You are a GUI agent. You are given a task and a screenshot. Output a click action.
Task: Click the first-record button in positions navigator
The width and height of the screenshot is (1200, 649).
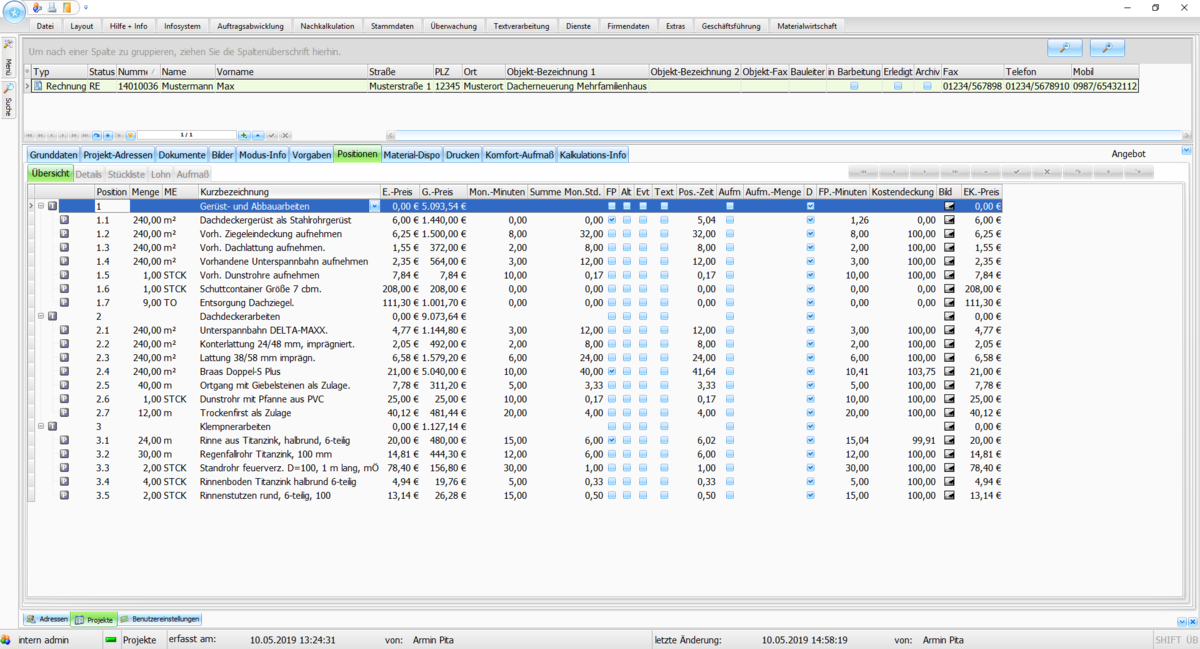[x=863, y=173]
